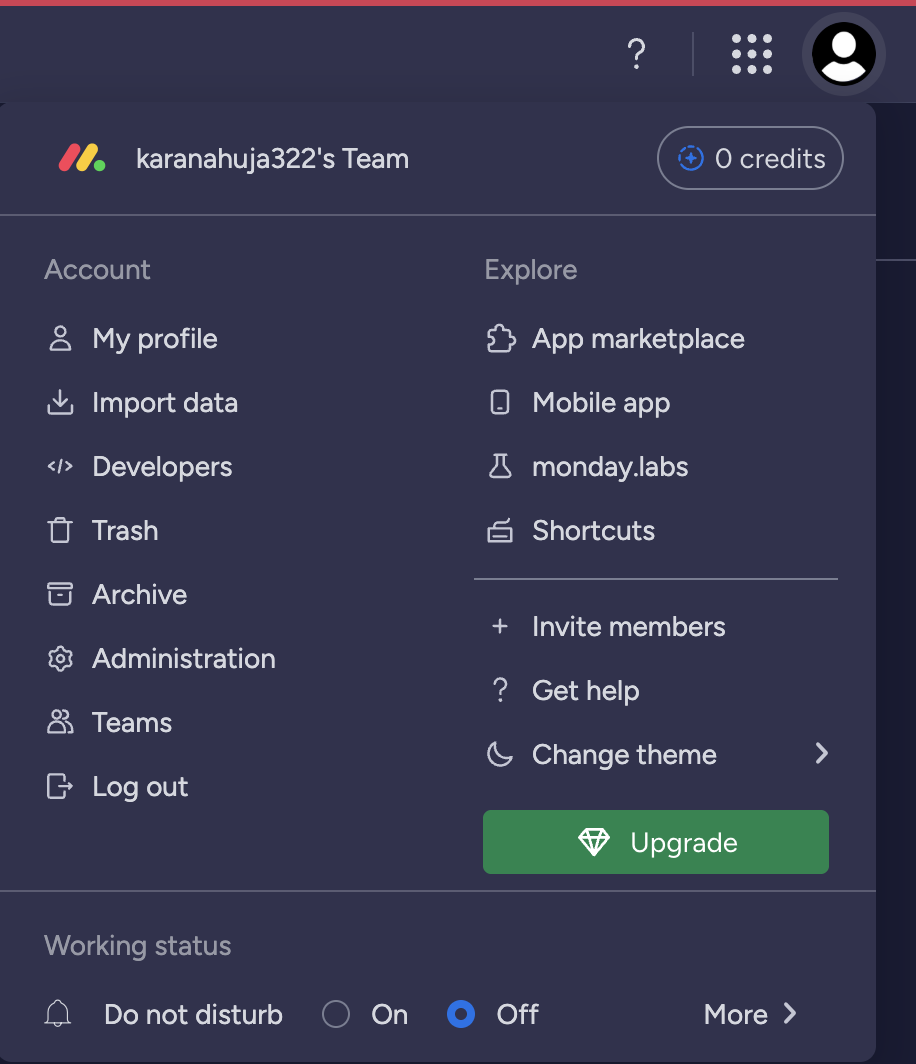916x1064 pixels.
Task: Click the 0 credits pill button
Action: point(750,158)
